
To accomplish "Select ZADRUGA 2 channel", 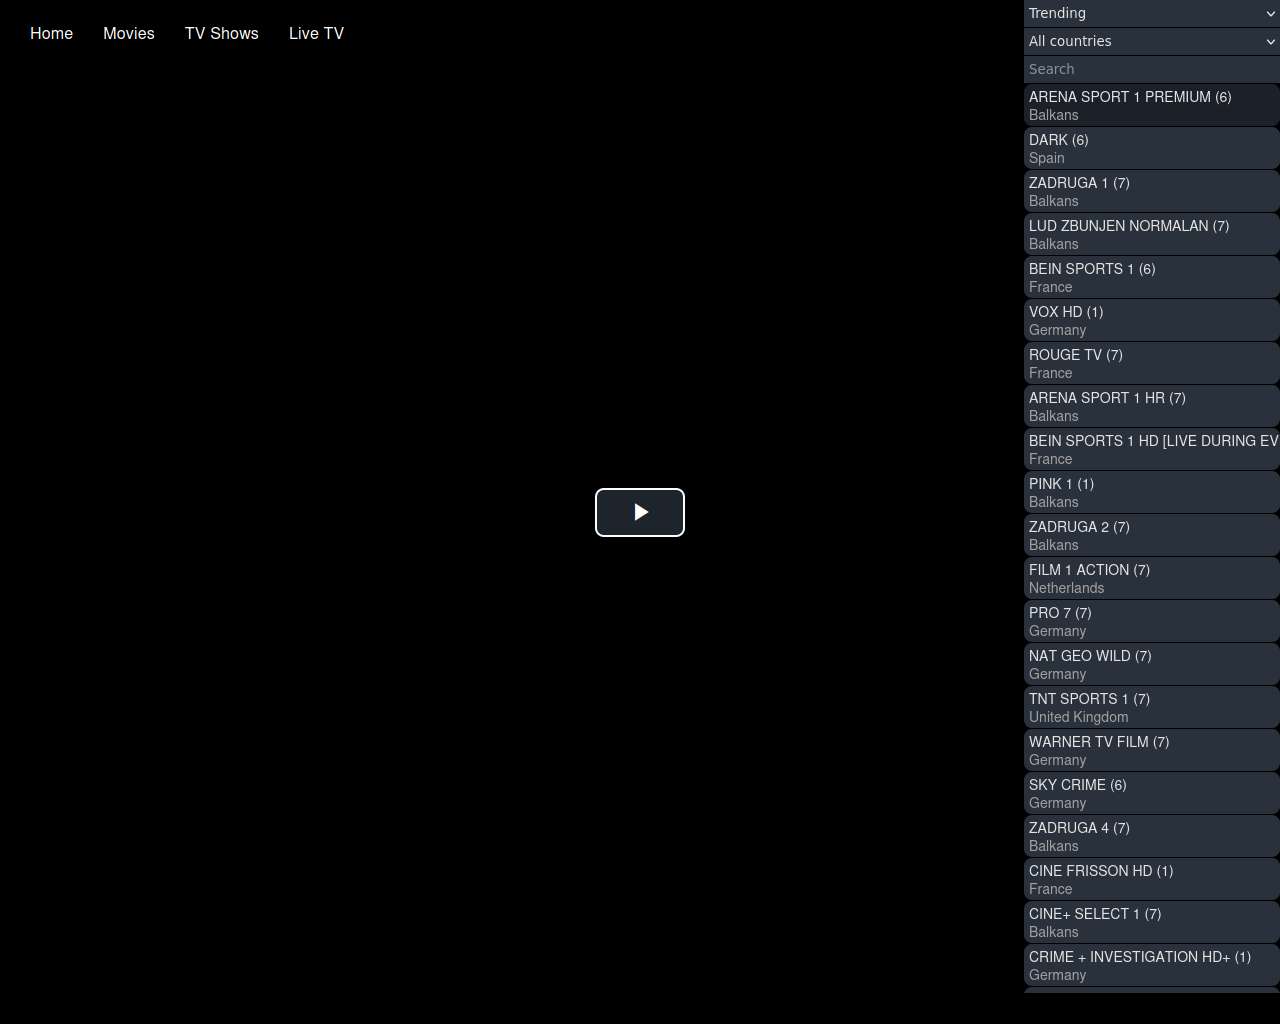I will tap(1152, 535).
